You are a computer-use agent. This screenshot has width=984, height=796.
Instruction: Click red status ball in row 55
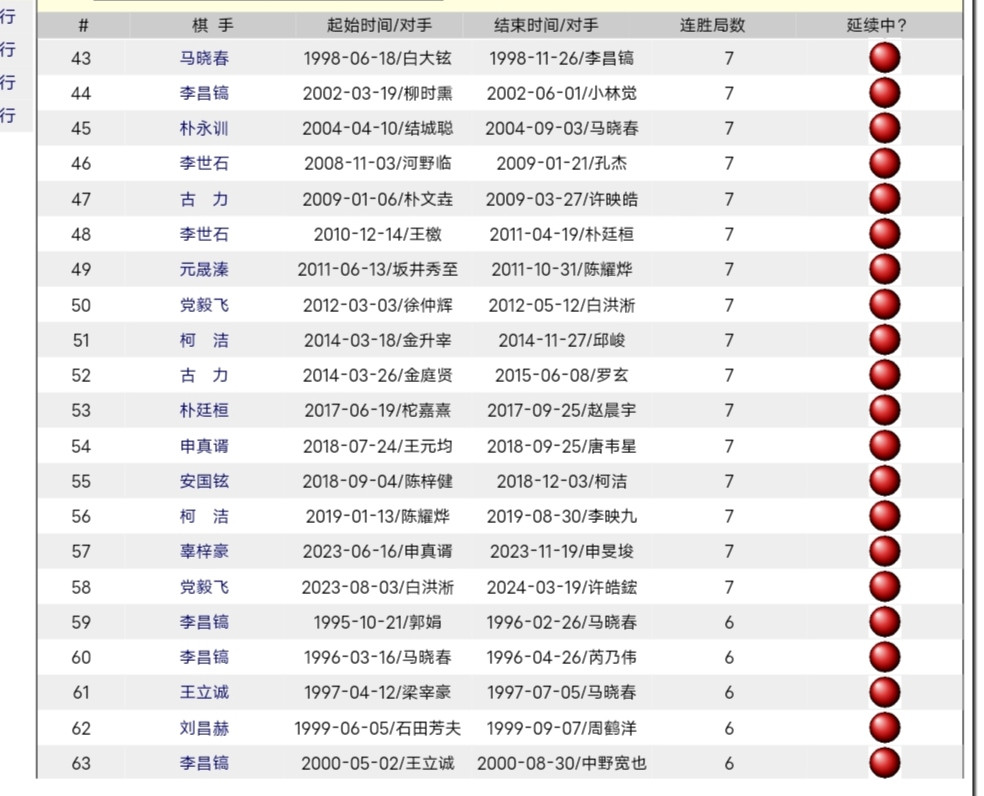pyautogui.click(x=885, y=481)
